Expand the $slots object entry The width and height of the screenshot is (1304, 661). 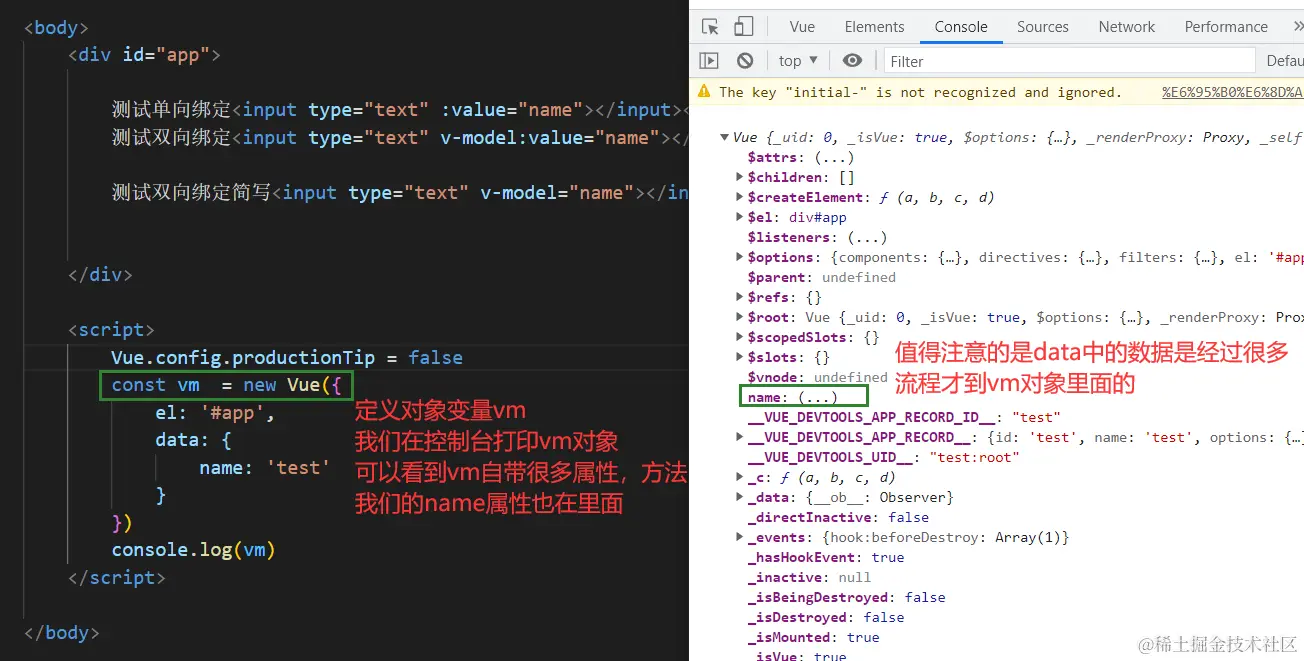click(x=739, y=358)
